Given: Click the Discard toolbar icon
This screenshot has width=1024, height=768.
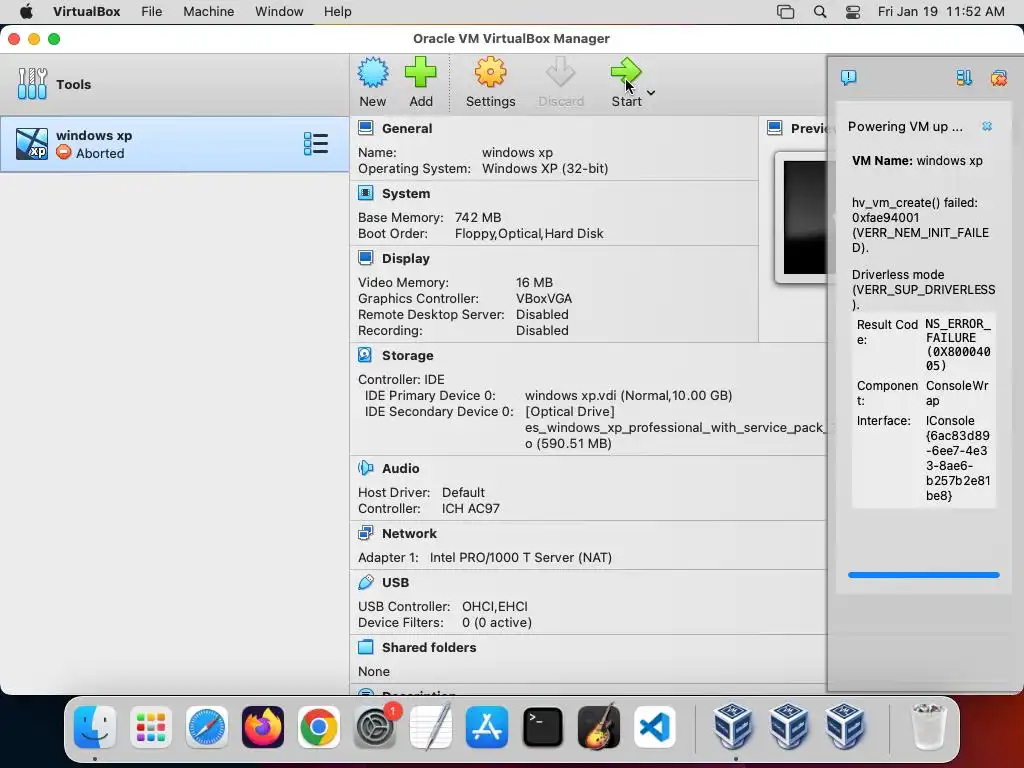Looking at the screenshot, I should [x=560, y=72].
